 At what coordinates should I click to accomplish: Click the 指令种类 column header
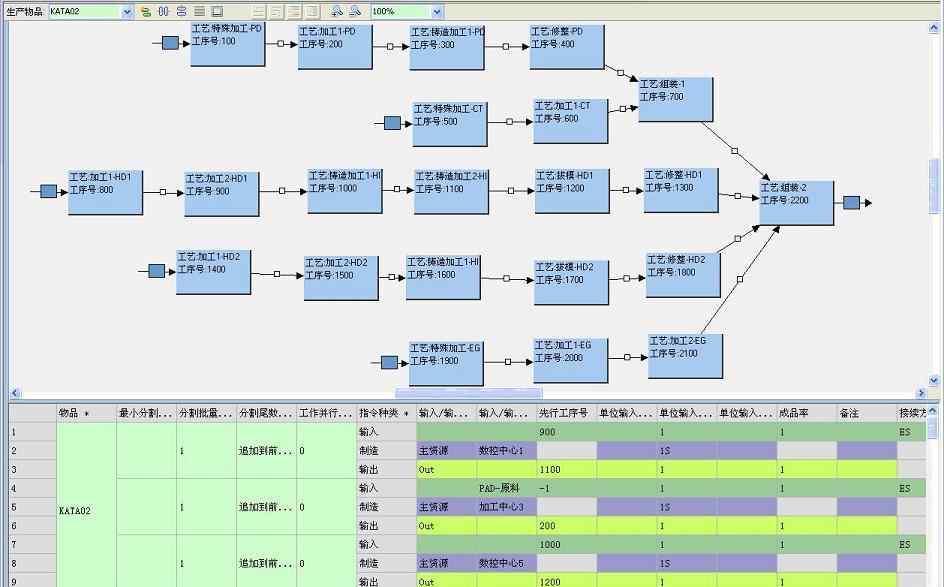click(x=387, y=413)
